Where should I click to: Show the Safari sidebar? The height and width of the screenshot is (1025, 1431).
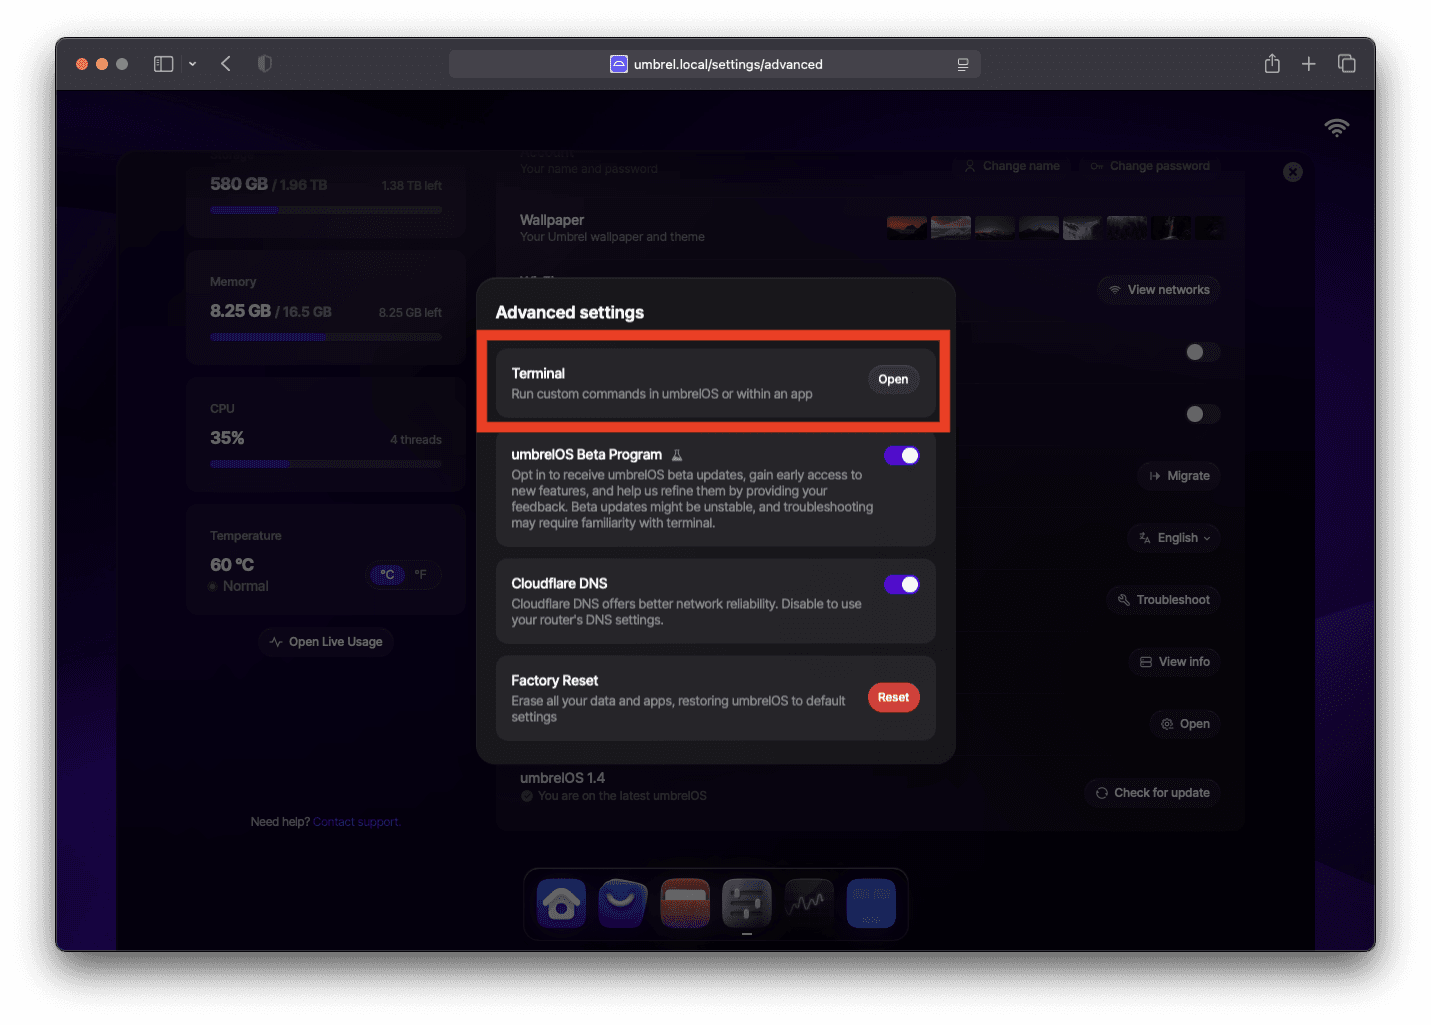pos(164,64)
